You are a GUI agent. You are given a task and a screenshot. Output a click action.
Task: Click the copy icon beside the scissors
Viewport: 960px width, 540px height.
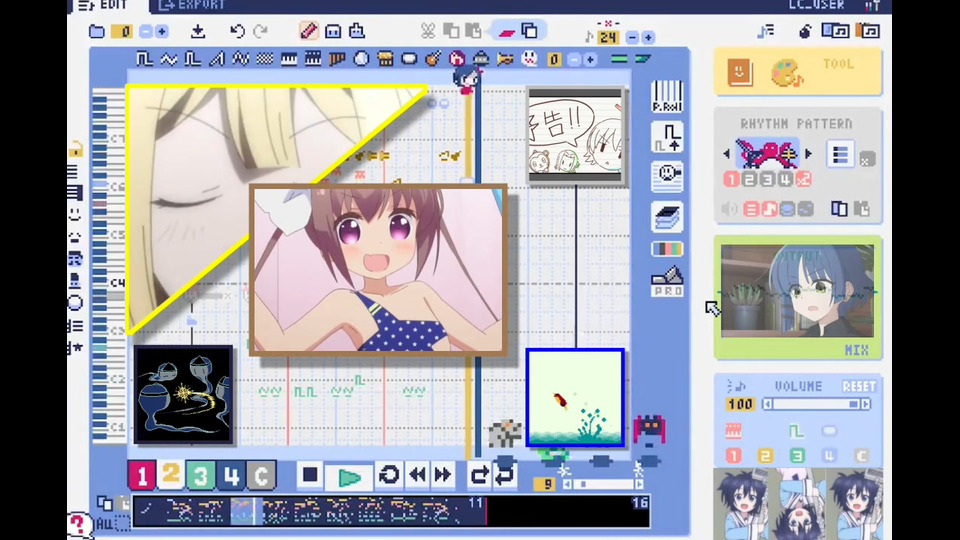pyautogui.click(x=451, y=31)
